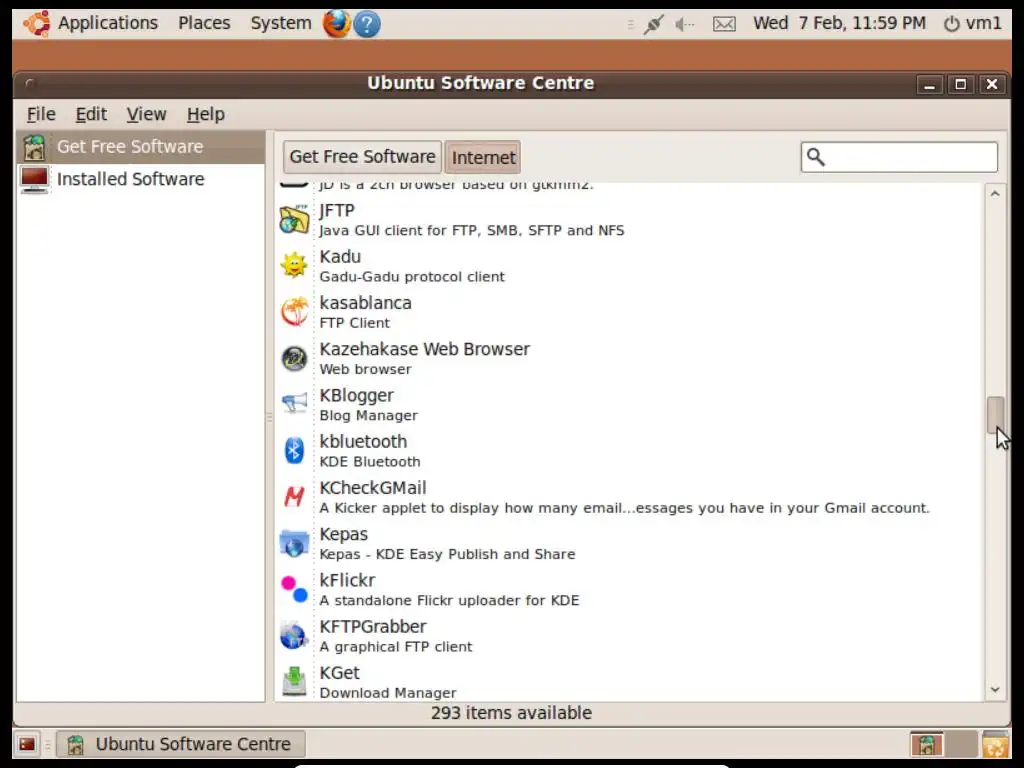This screenshot has width=1024, height=768.
Task: Select the Kepas entry title
Action: pyautogui.click(x=344, y=534)
